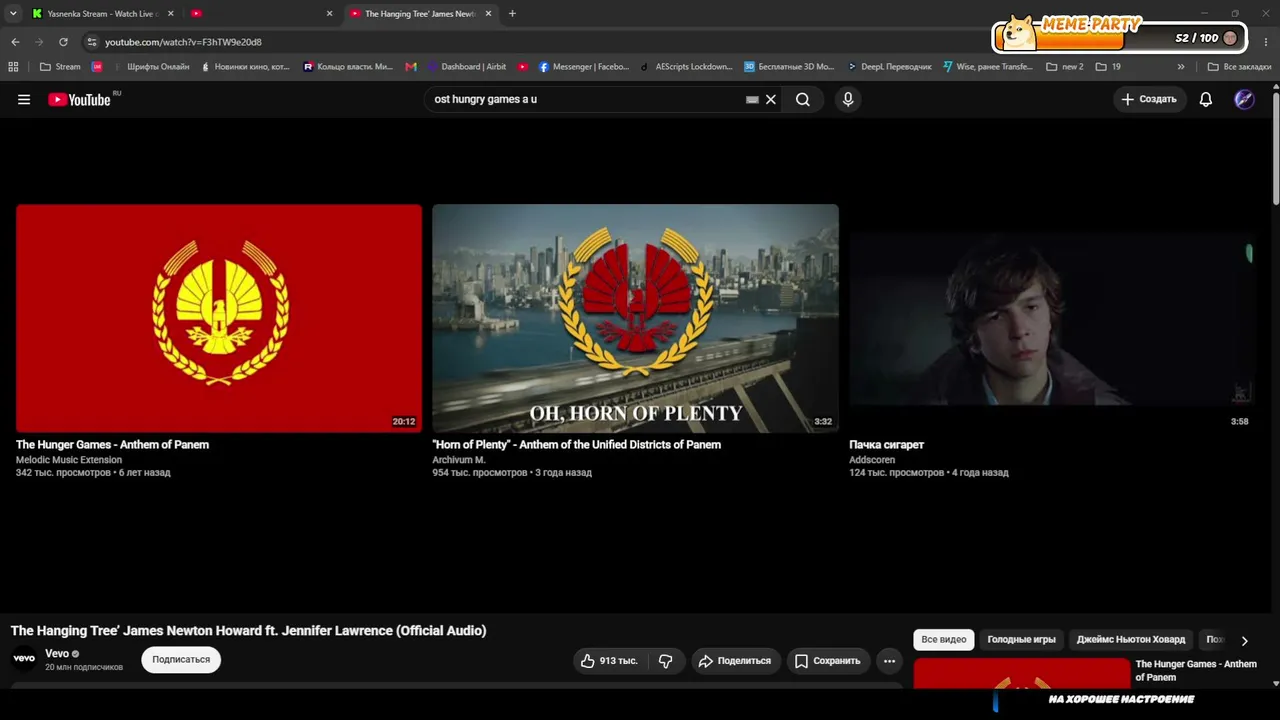Open the Vevo channel avatar
Screen dimensions: 1280x720
click(x=24, y=658)
